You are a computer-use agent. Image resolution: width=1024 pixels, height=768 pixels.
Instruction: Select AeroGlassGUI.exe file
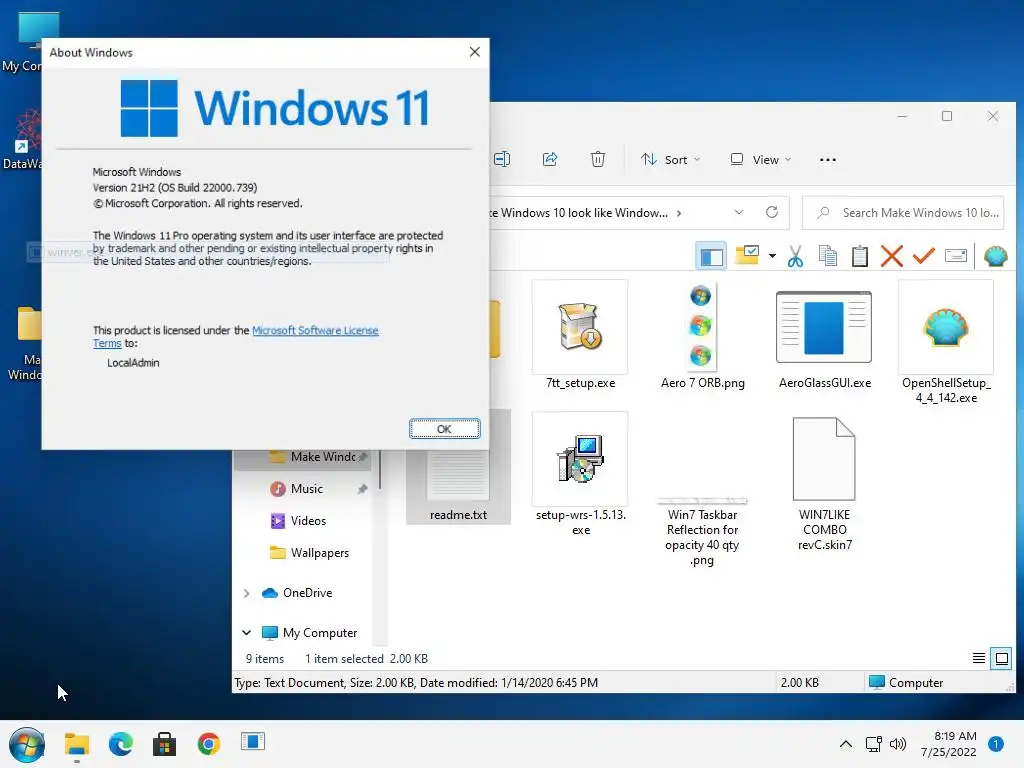click(824, 336)
